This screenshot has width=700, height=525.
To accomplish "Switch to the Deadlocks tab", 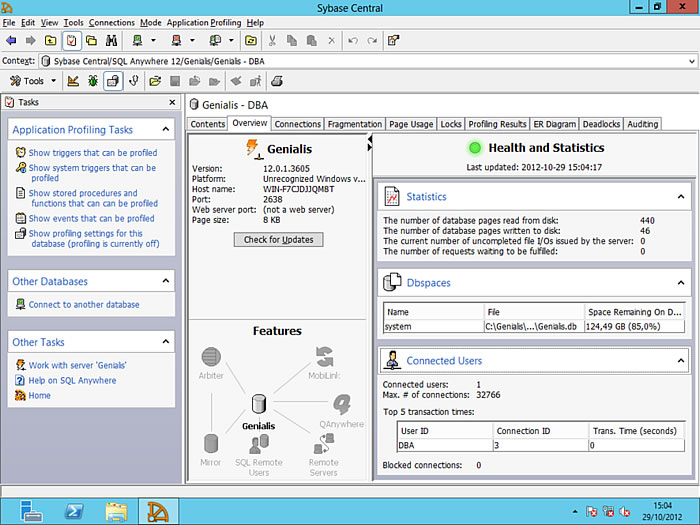I will click(601, 124).
